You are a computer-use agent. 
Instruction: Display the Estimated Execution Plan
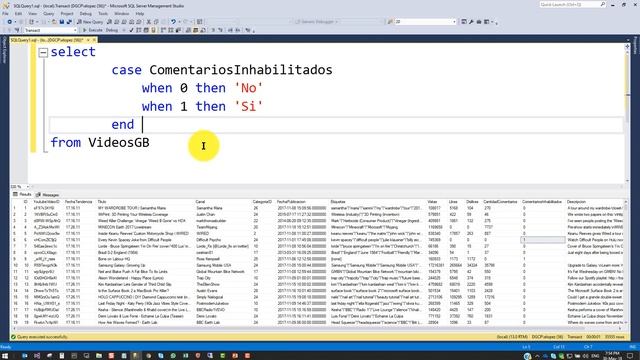(x=138, y=30)
